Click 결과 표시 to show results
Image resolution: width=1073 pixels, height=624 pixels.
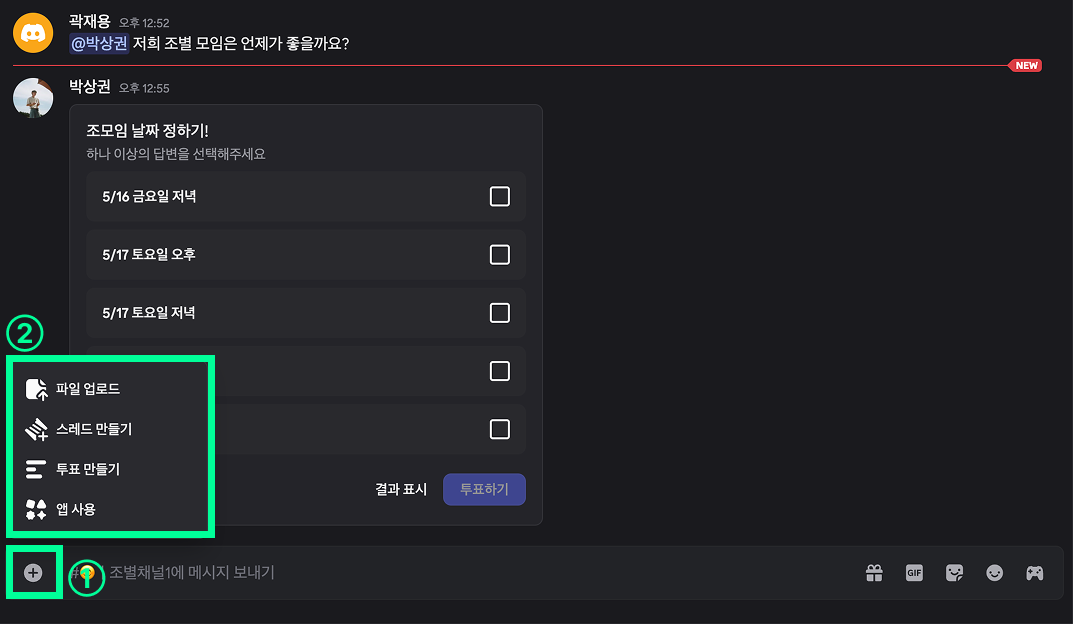(401, 489)
